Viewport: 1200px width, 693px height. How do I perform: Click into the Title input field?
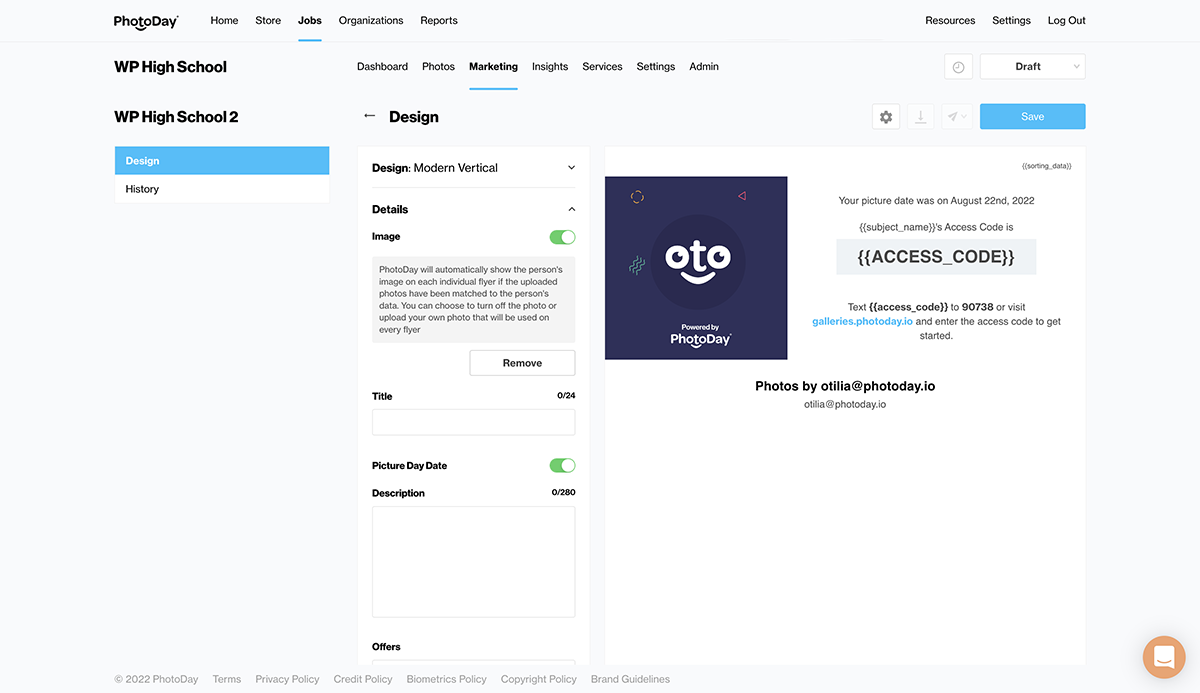(x=474, y=422)
